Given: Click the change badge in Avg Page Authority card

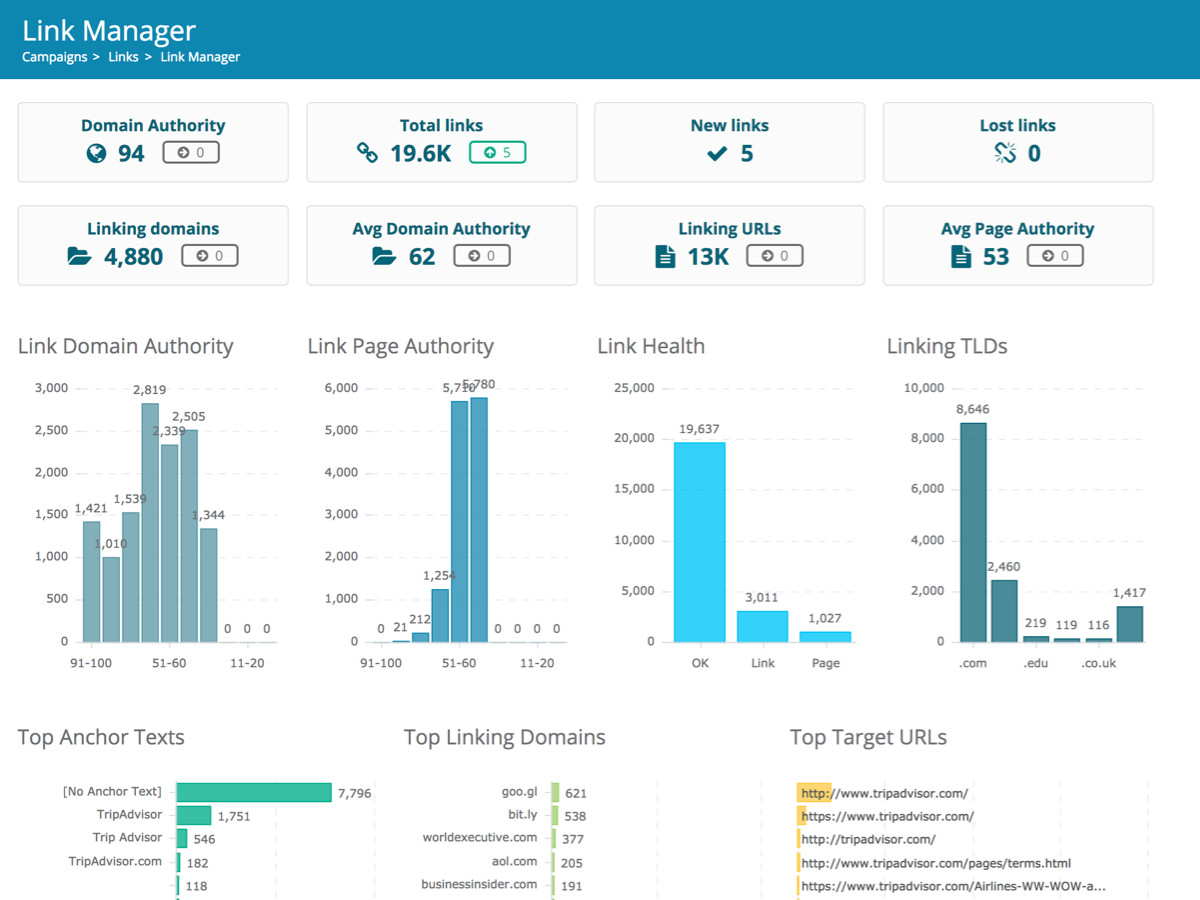Looking at the screenshot, I should click(1055, 256).
